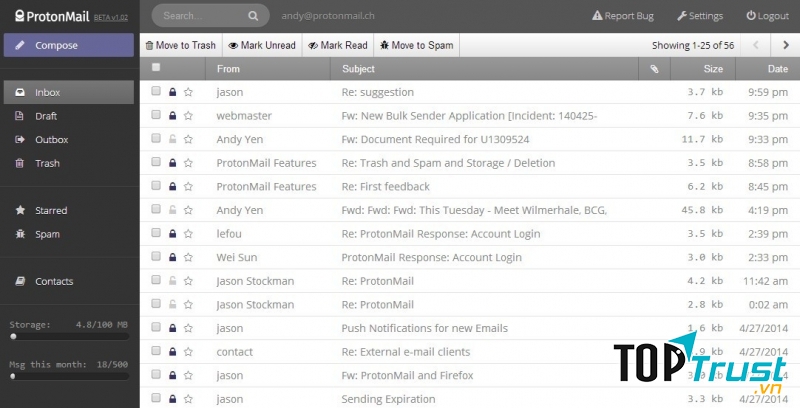800x408 pixels.
Task: Check the 'Push Notifications' email checkbox
Action: pos(156,327)
